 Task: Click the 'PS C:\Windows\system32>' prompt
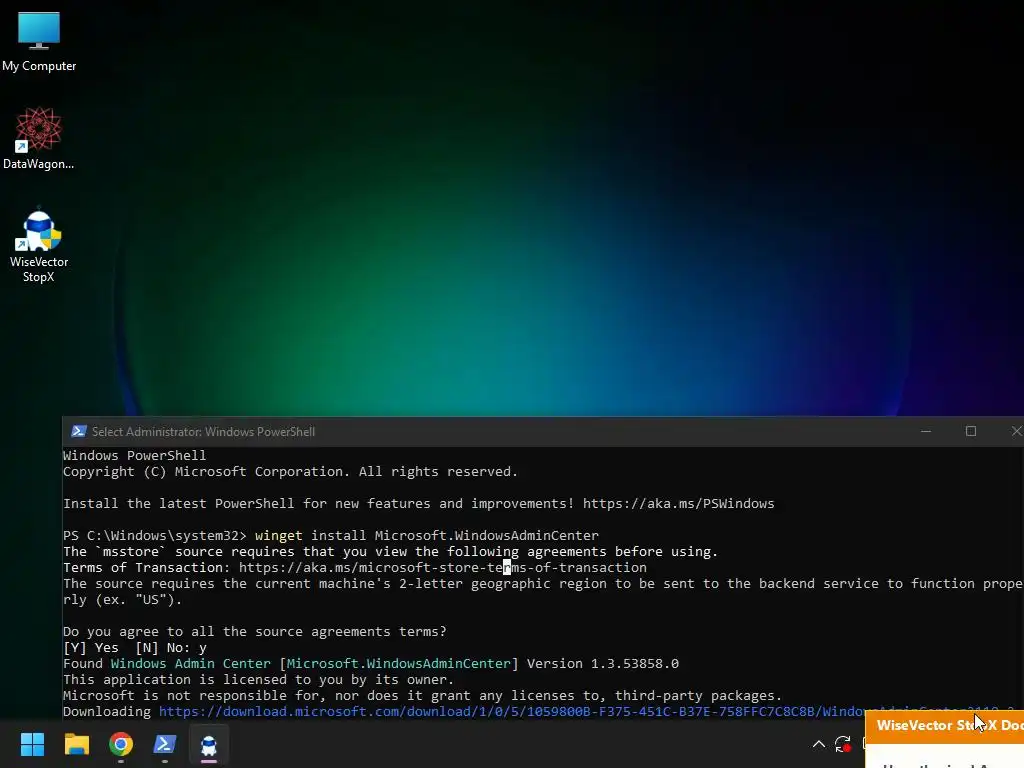coord(155,536)
